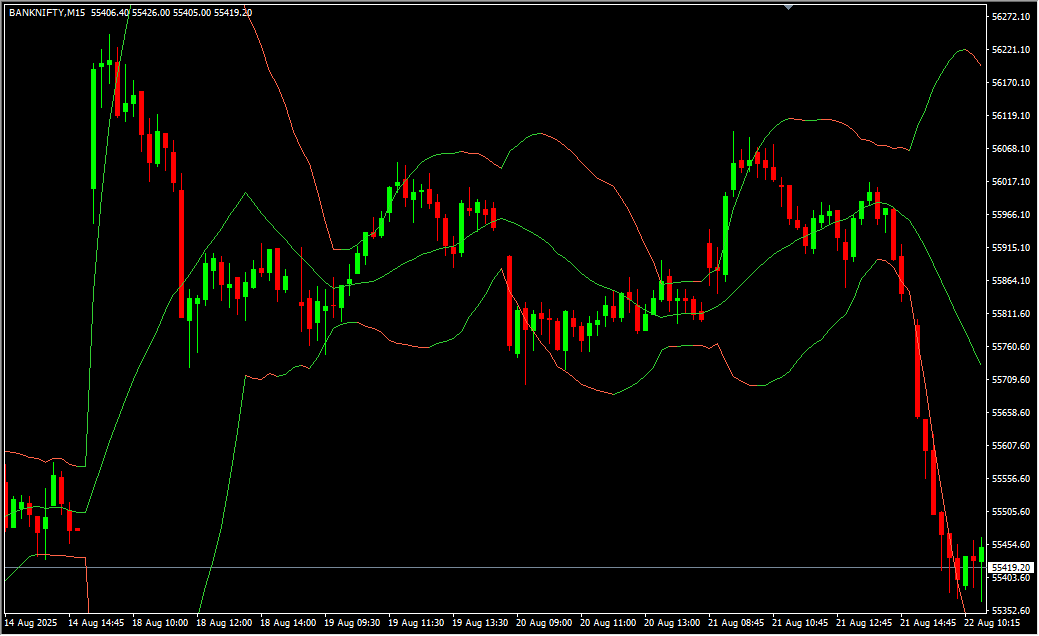
Task: Click the 55352.60 price axis label
Action: [x=1011, y=611]
